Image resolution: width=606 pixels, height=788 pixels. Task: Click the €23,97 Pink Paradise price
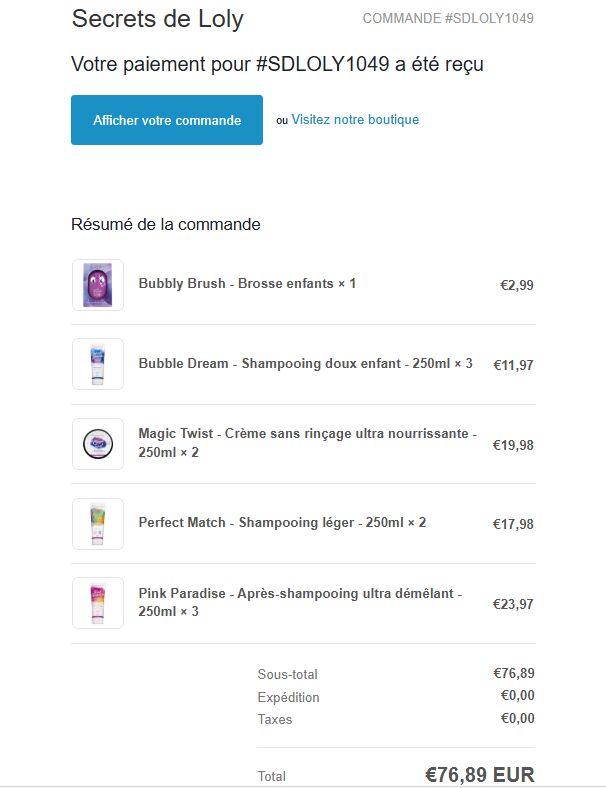coord(513,604)
